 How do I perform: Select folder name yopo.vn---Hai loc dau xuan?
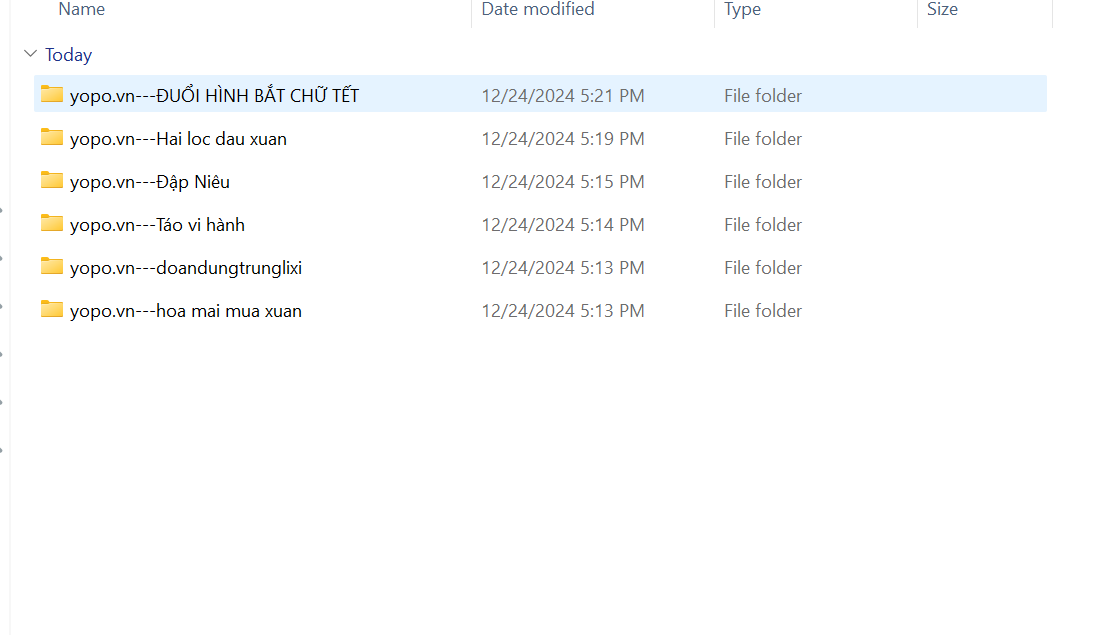[178, 139]
